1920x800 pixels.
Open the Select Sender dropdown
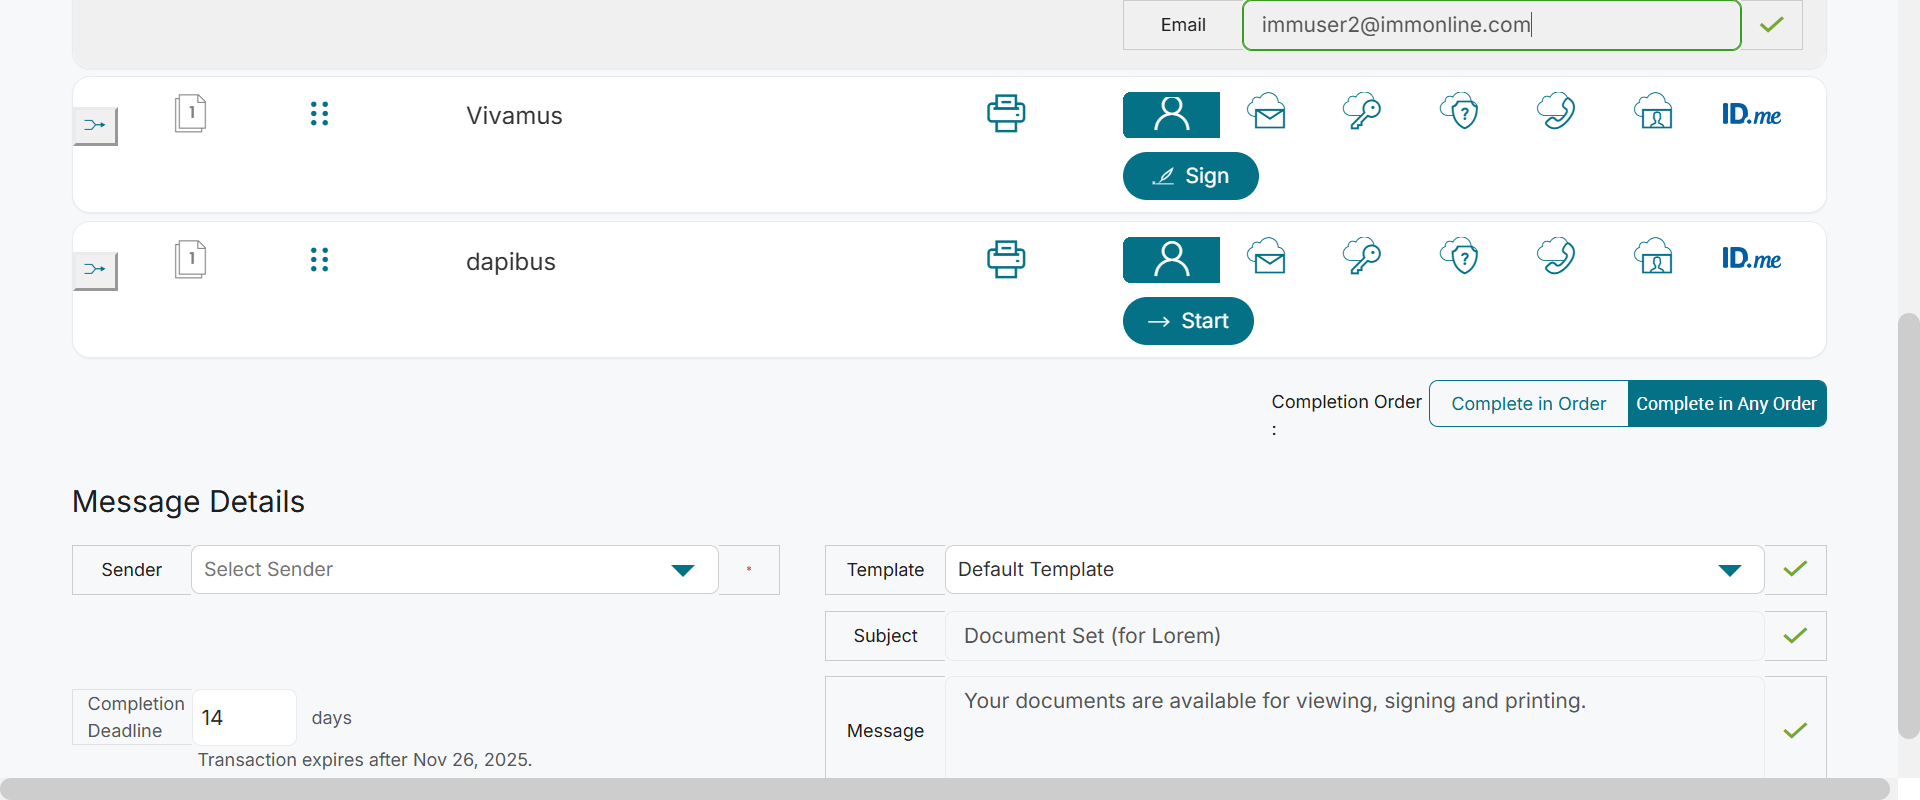click(454, 570)
